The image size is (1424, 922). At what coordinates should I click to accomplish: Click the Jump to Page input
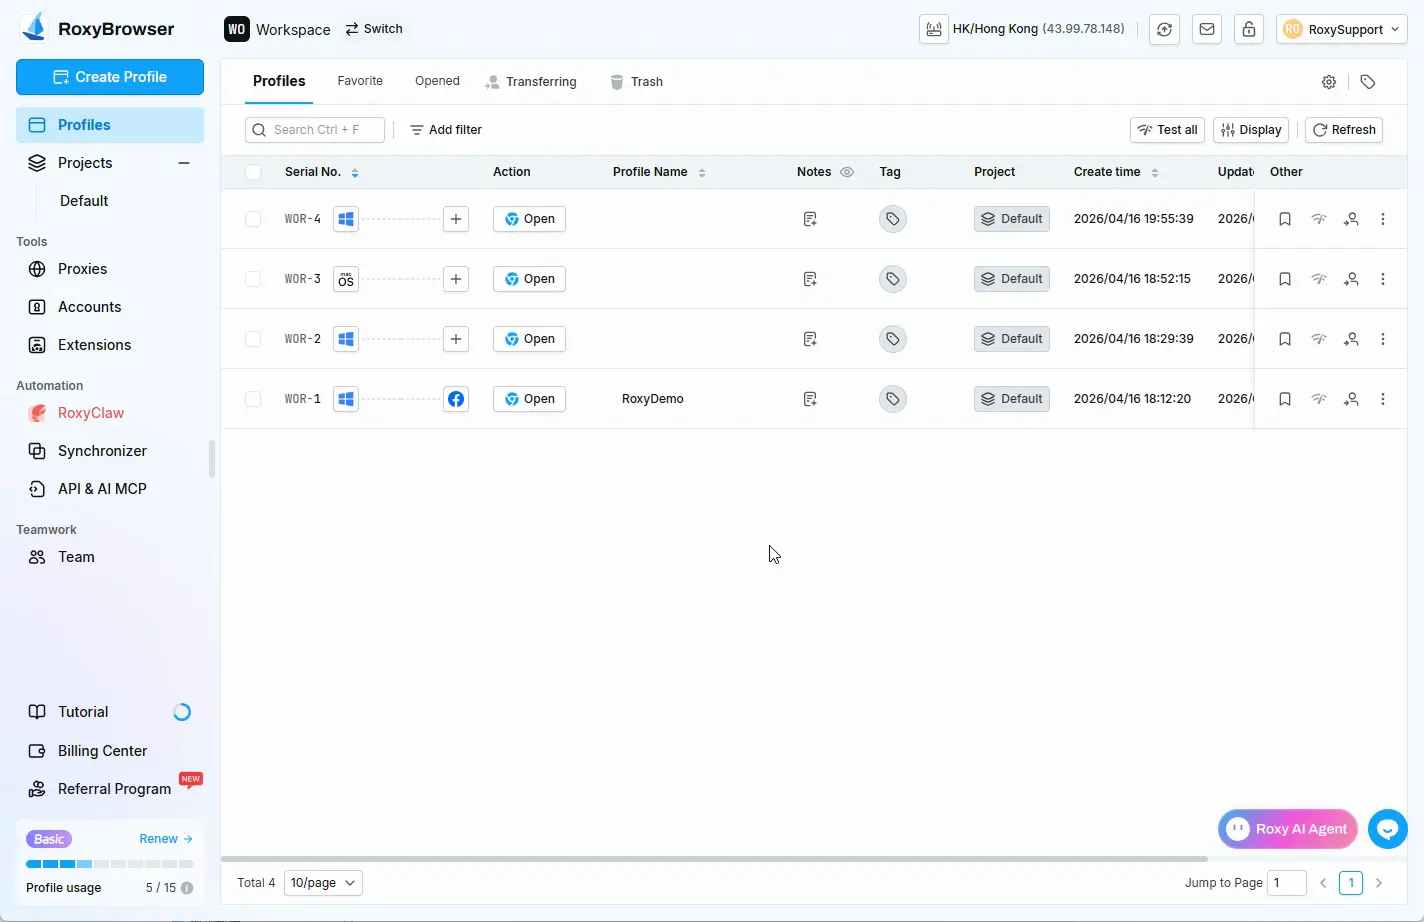click(x=1287, y=883)
